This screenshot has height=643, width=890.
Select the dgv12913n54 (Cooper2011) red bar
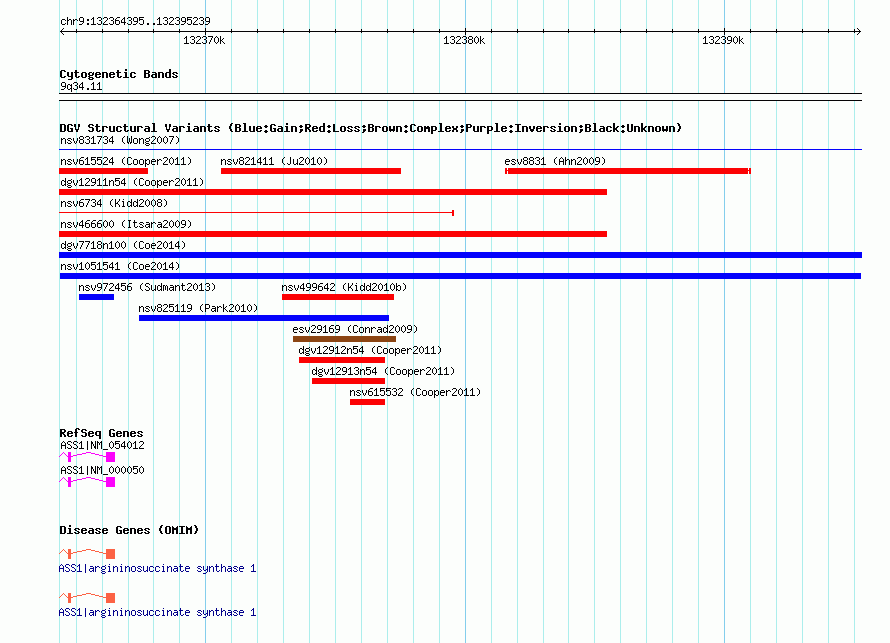(349, 381)
